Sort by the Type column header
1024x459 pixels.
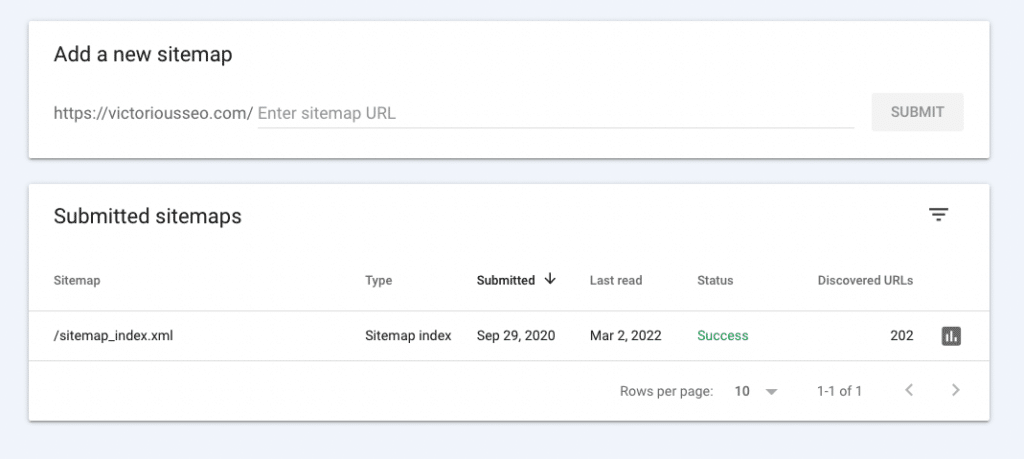379,280
